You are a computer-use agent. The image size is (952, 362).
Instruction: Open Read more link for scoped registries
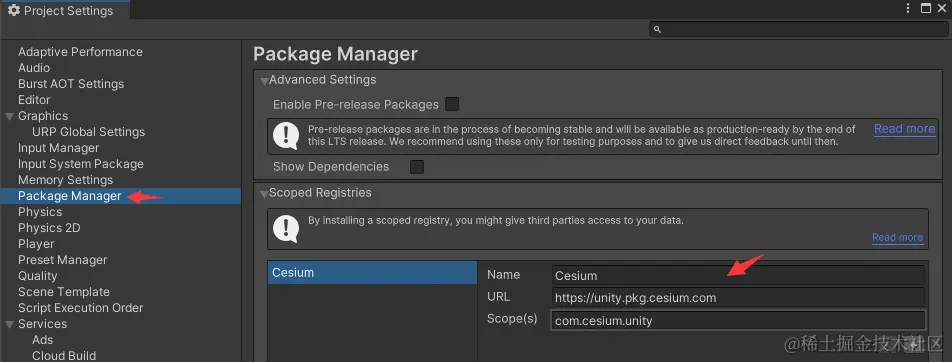coord(897,237)
